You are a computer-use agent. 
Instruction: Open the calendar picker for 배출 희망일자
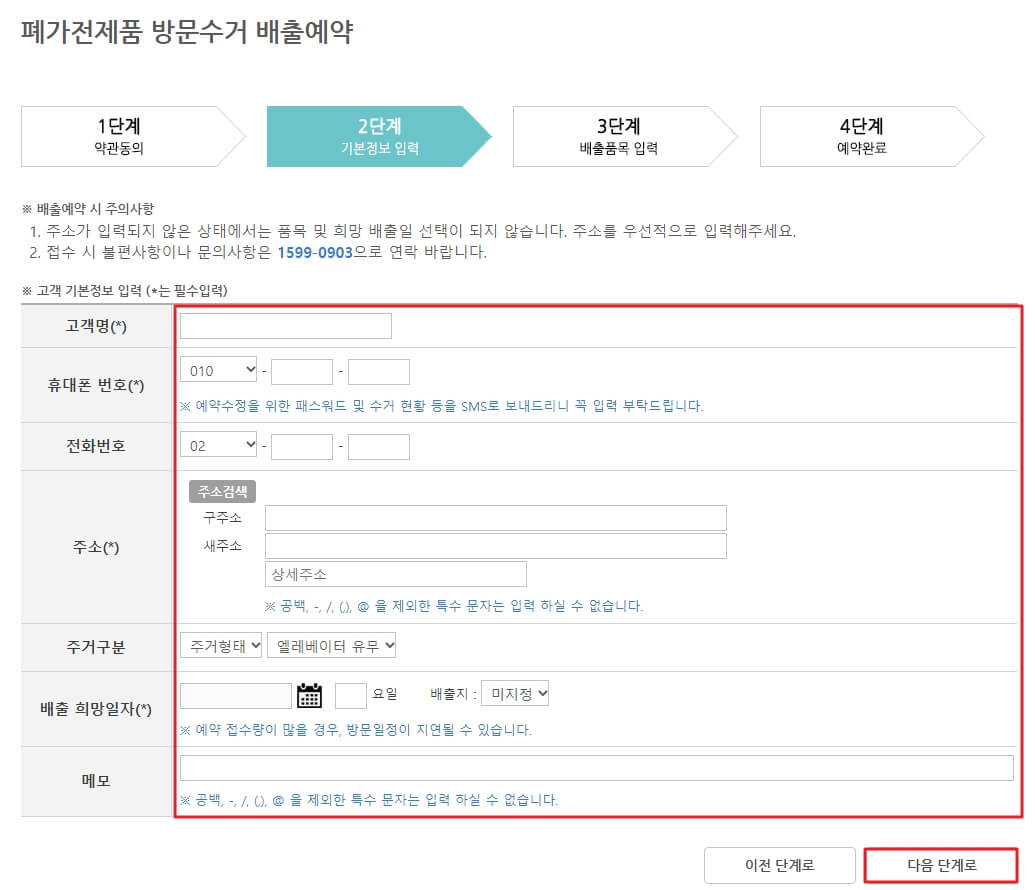(x=309, y=693)
